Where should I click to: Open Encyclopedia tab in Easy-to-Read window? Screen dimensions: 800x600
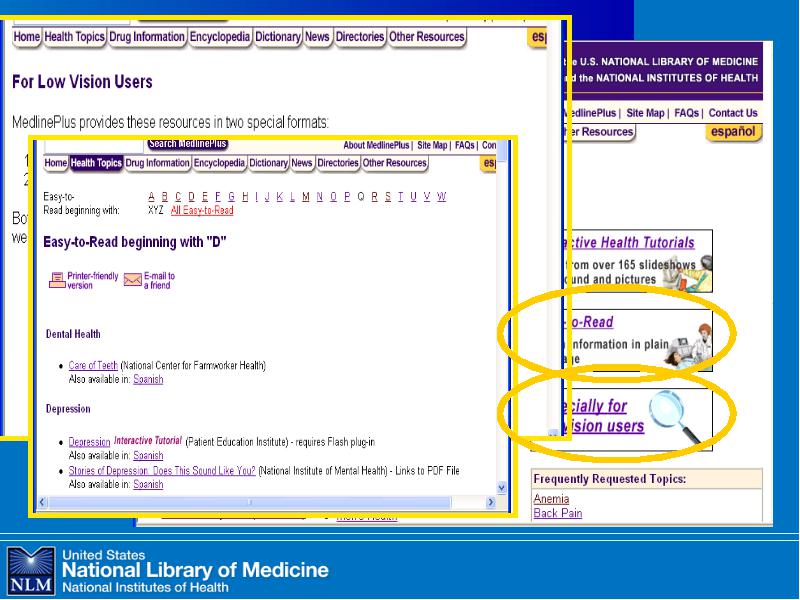pyautogui.click(x=219, y=163)
